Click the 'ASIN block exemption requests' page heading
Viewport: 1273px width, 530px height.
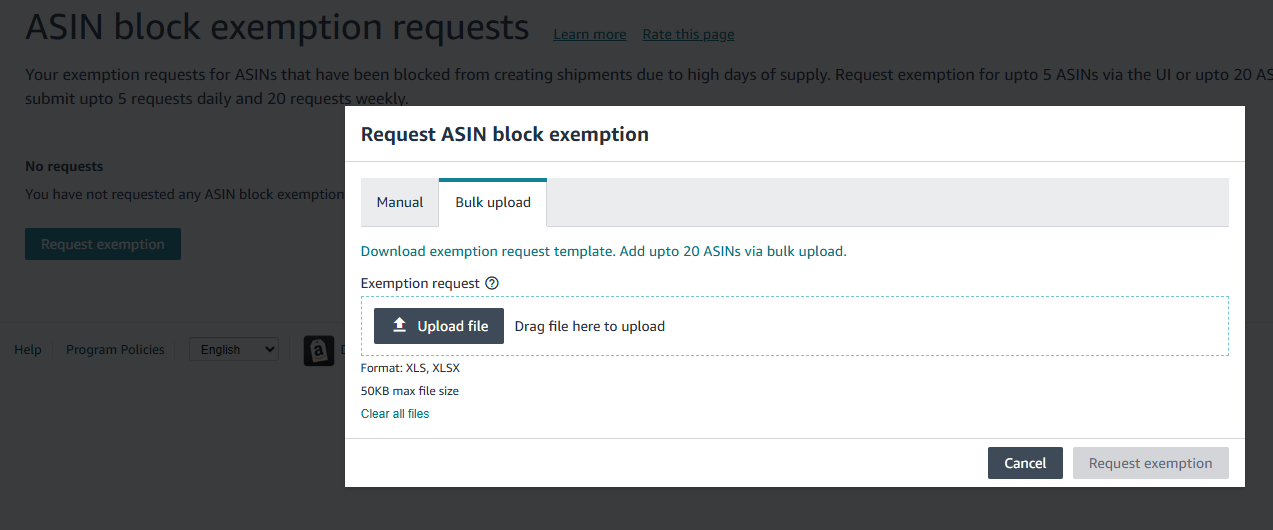tap(277, 28)
